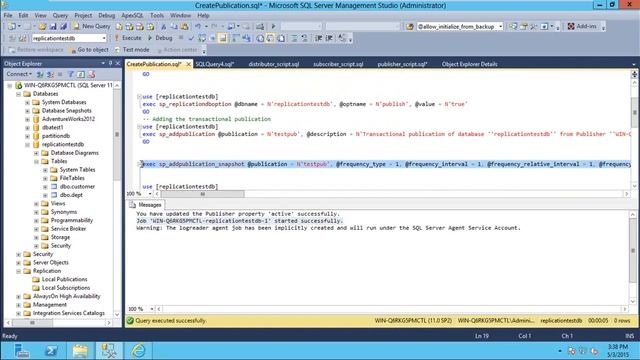Viewport: 640px width, 360px height.
Task: Click the Open File folder icon
Action: pos(42,26)
